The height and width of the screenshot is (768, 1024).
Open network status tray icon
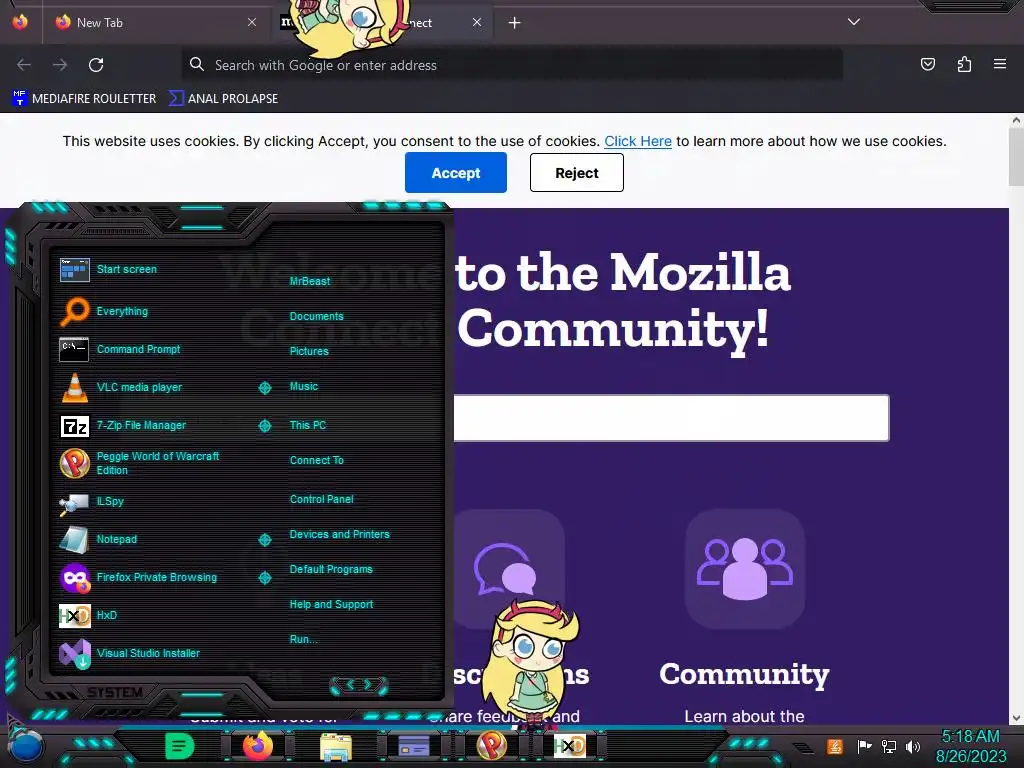pos(889,746)
